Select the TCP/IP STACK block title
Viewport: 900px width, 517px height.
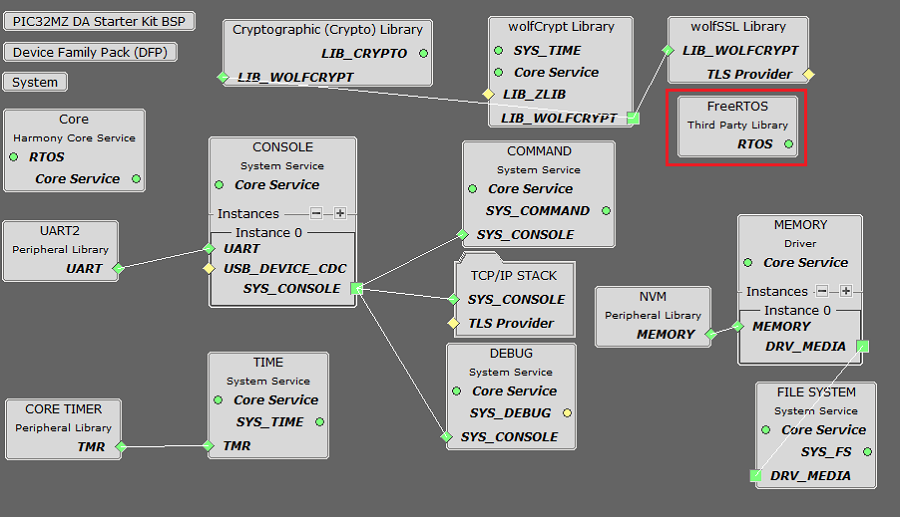[515, 275]
